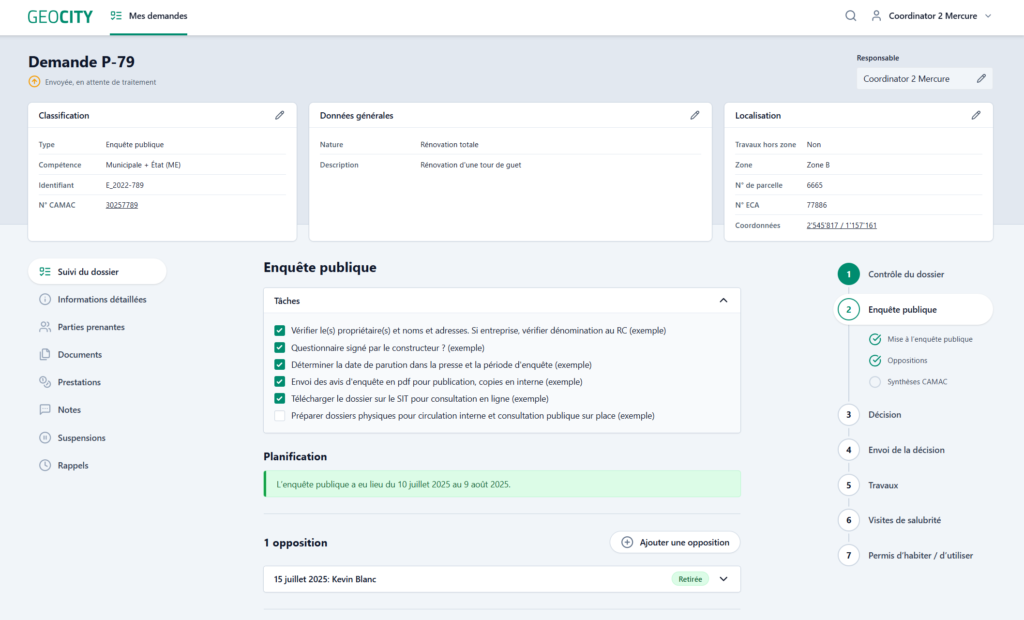Viewport: 1024px width, 620px height.
Task: Click the pencil icon next to Responsable
Action: pyautogui.click(x=981, y=78)
